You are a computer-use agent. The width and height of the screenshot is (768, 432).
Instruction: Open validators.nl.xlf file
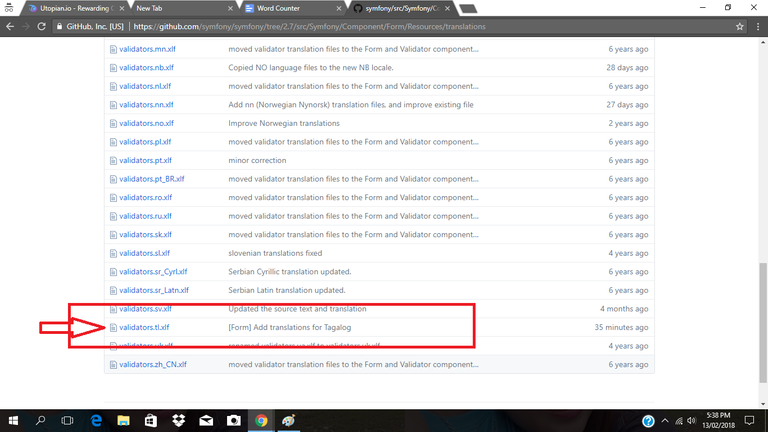145,86
